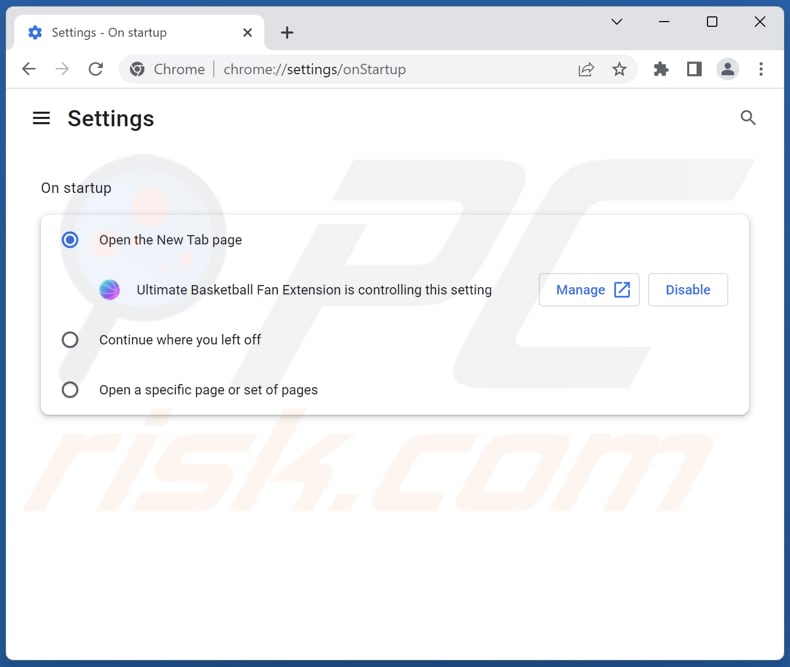This screenshot has height=667, width=790.
Task: Click the extension controlling this setting text
Action: coord(314,290)
